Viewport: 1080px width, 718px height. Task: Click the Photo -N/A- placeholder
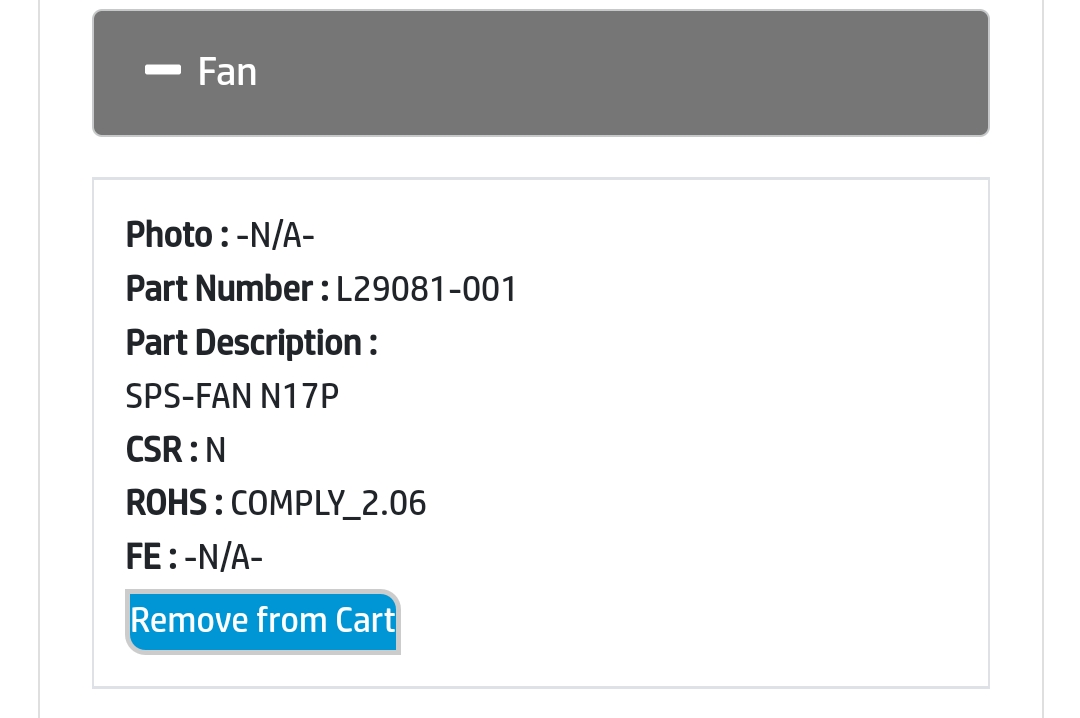pyautogui.click(x=275, y=235)
